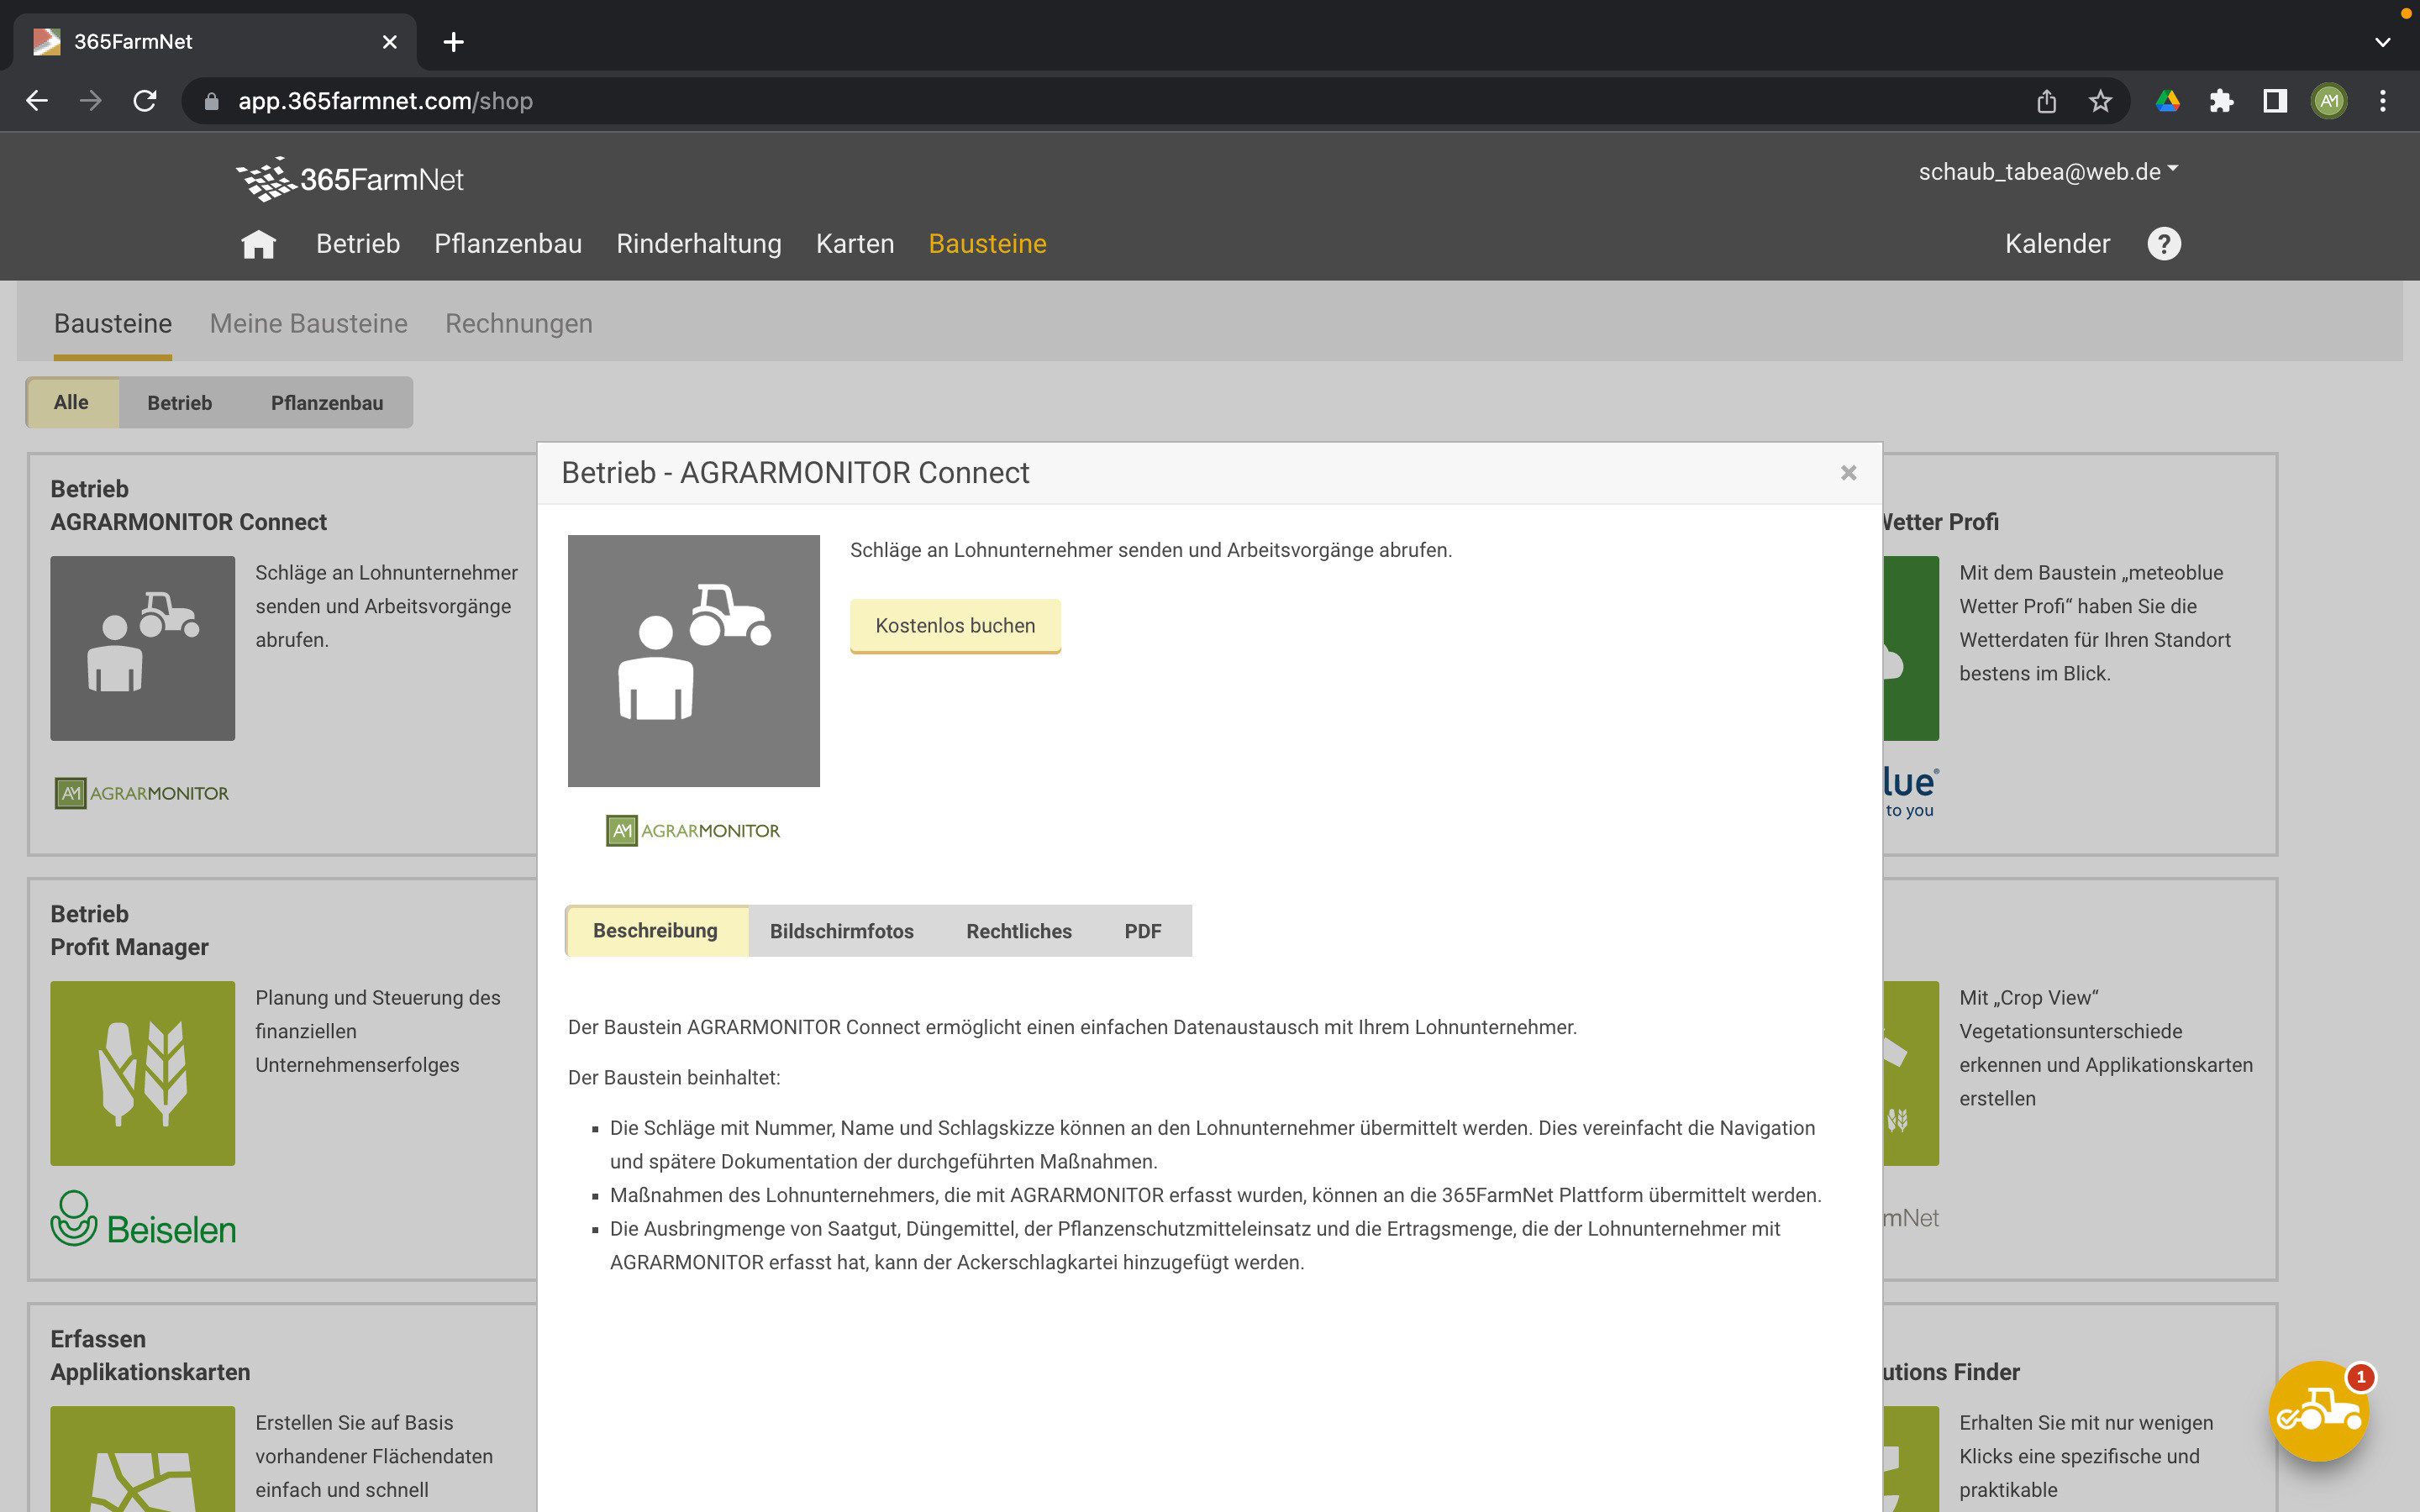Select the PDF tab

1143,931
